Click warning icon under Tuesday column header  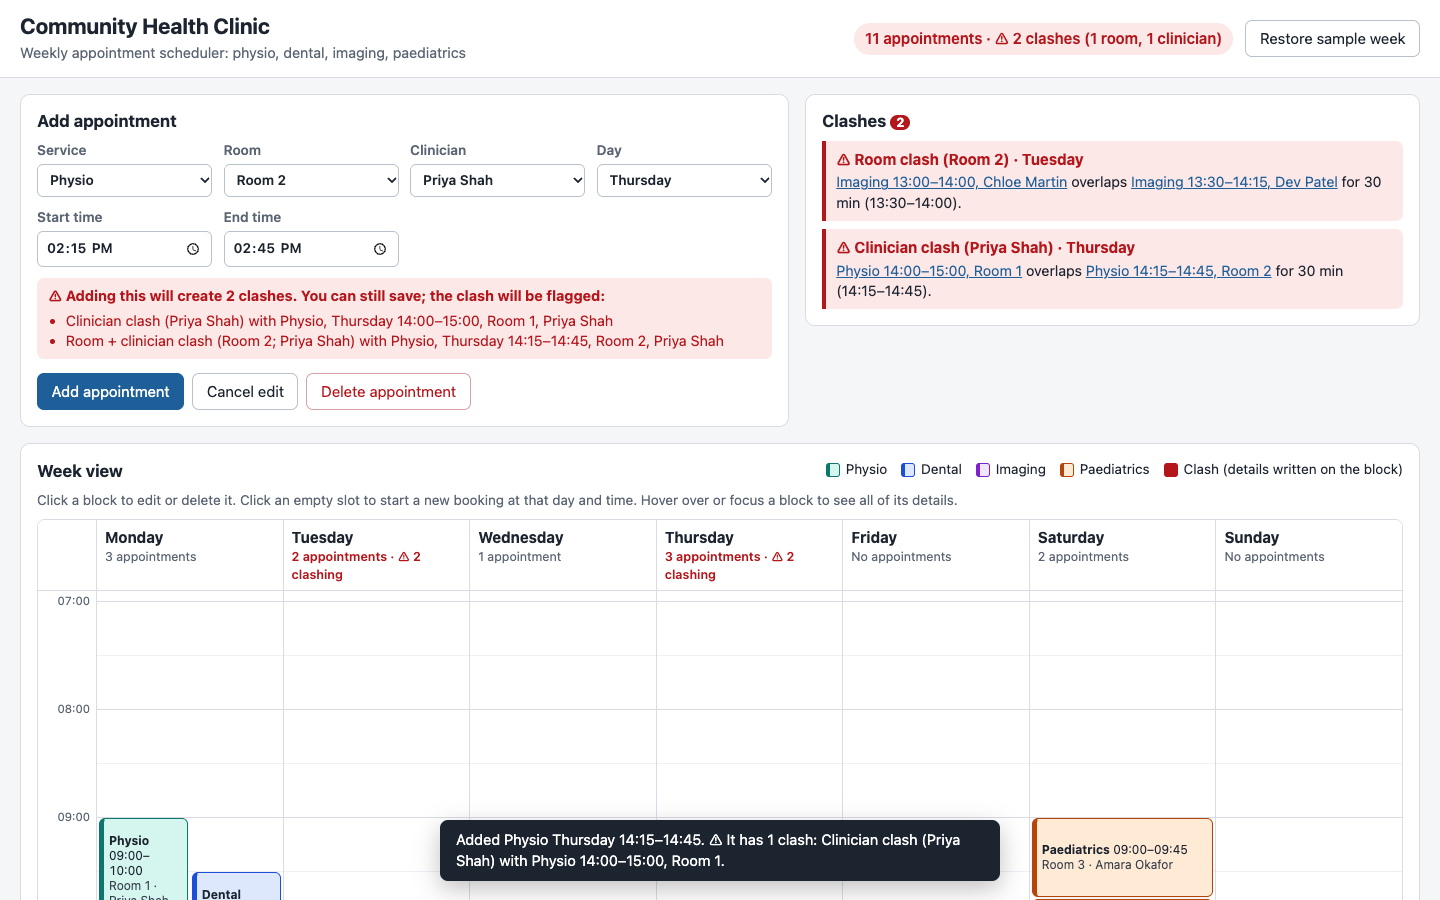[x=404, y=557]
